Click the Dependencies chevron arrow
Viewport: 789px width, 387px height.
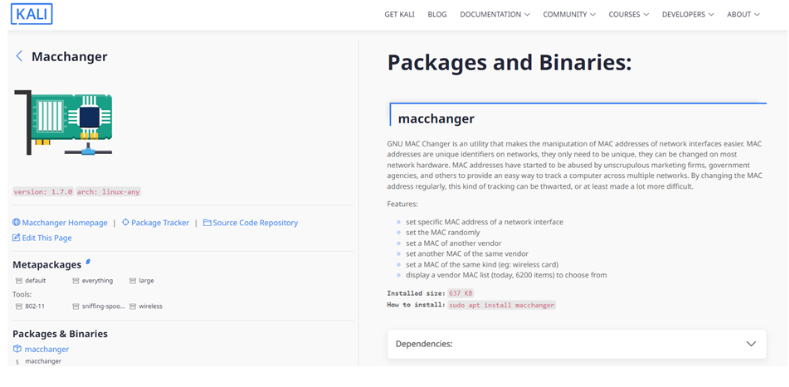click(751, 344)
